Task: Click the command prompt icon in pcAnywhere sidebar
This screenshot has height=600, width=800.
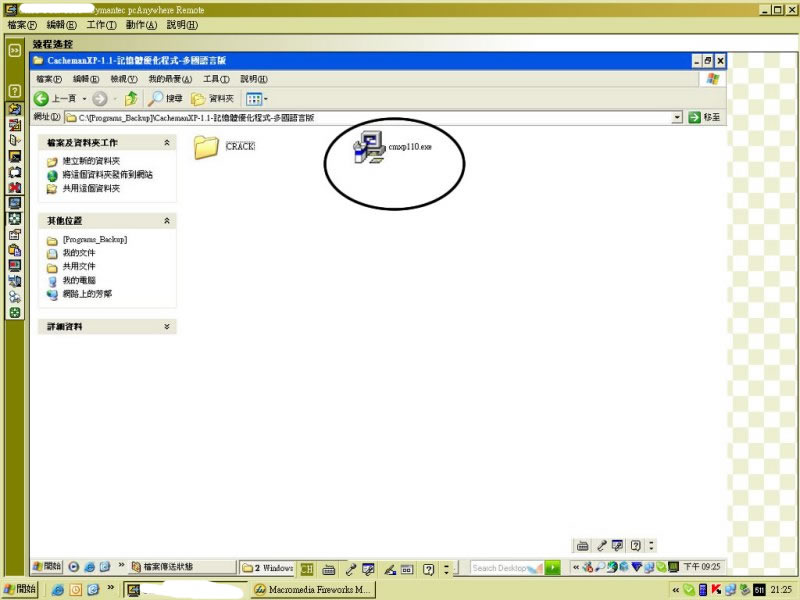Action: click(x=15, y=156)
